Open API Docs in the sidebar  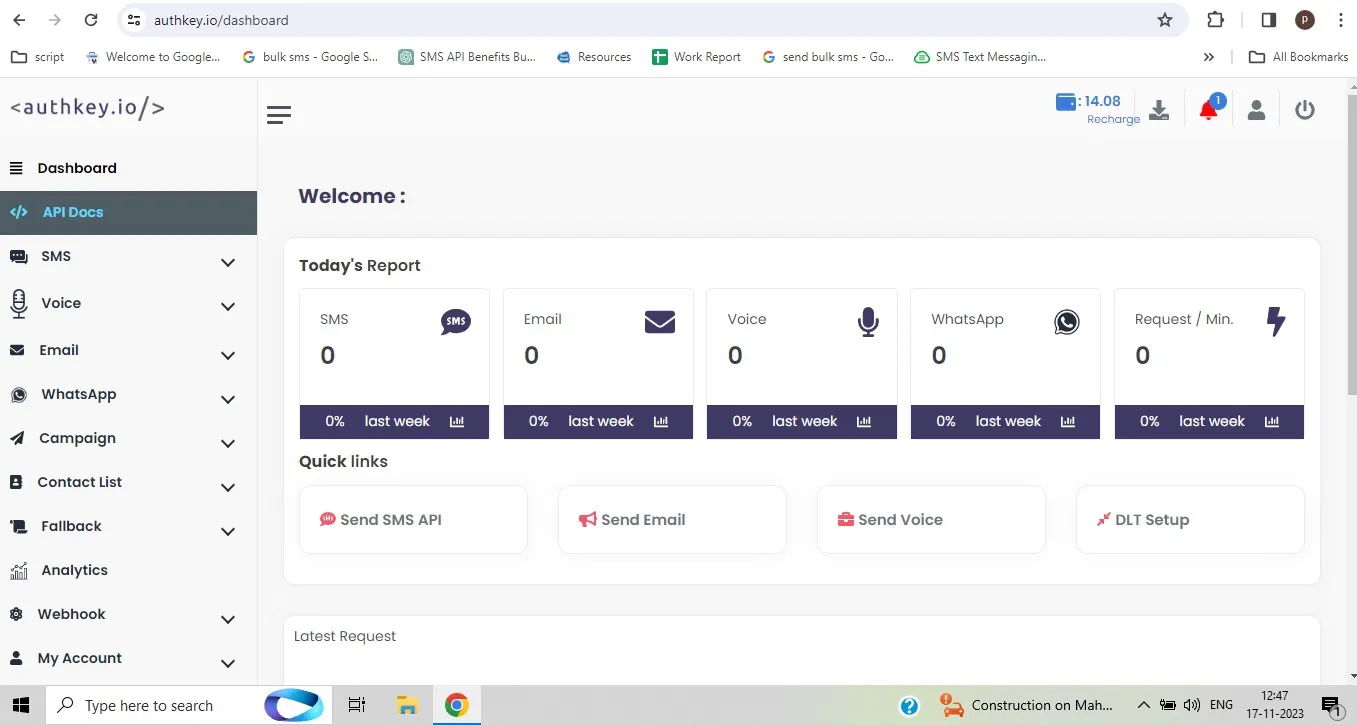tap(128, 212)
